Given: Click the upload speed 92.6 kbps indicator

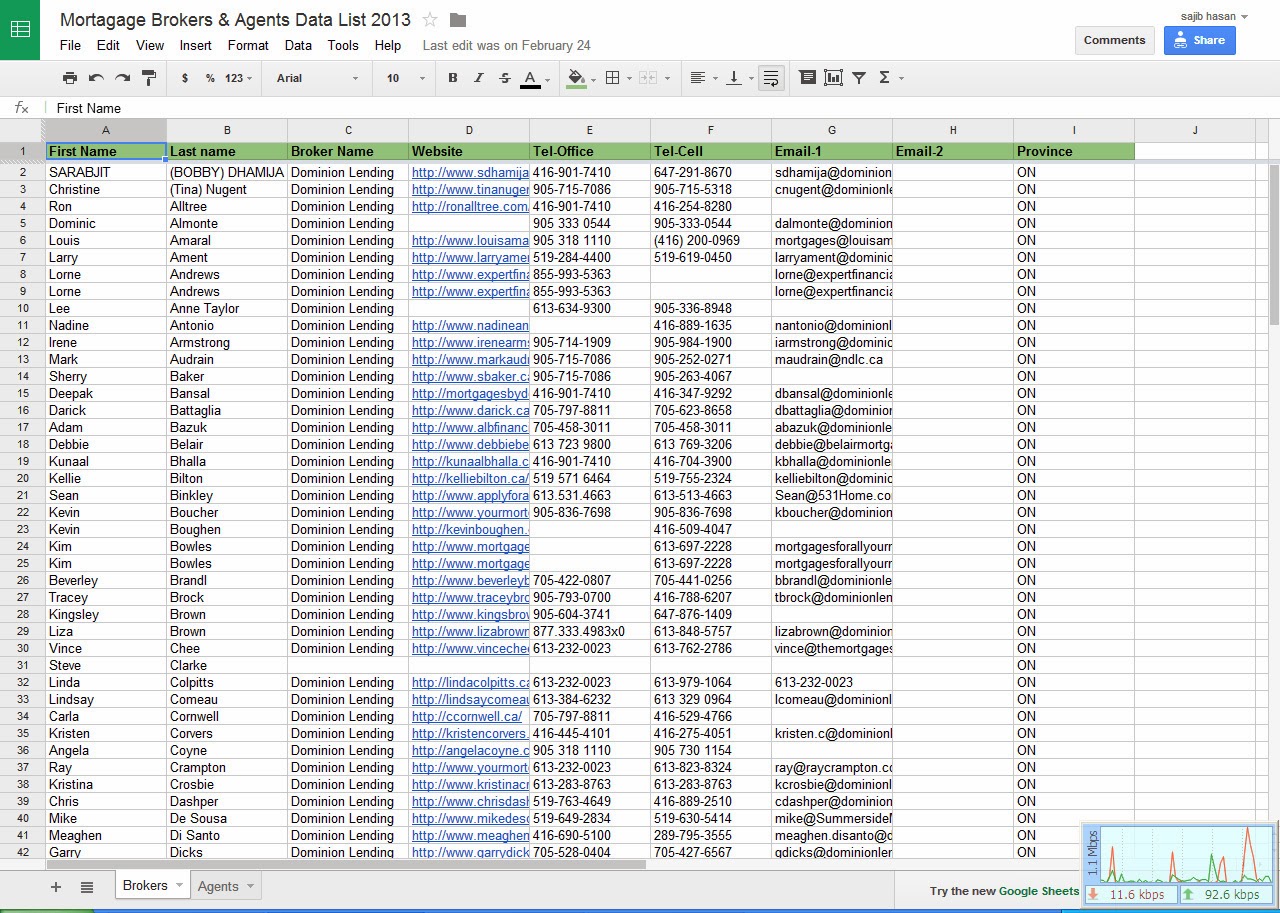Looking at the screenshot, I should (1224, 894).
